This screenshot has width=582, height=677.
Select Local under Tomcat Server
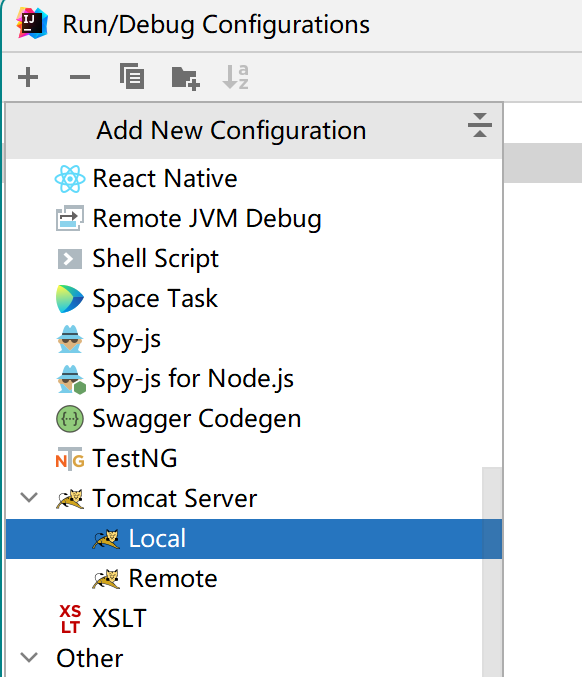point(254,539)
